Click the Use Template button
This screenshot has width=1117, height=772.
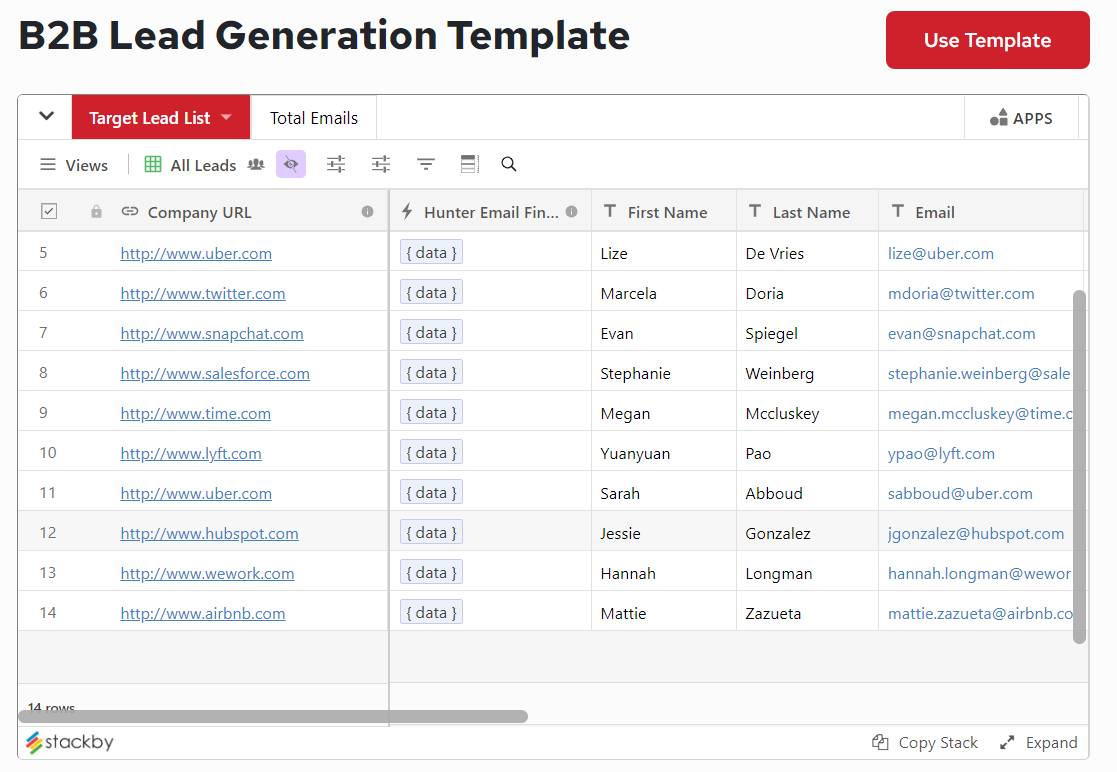coord(987,40)
